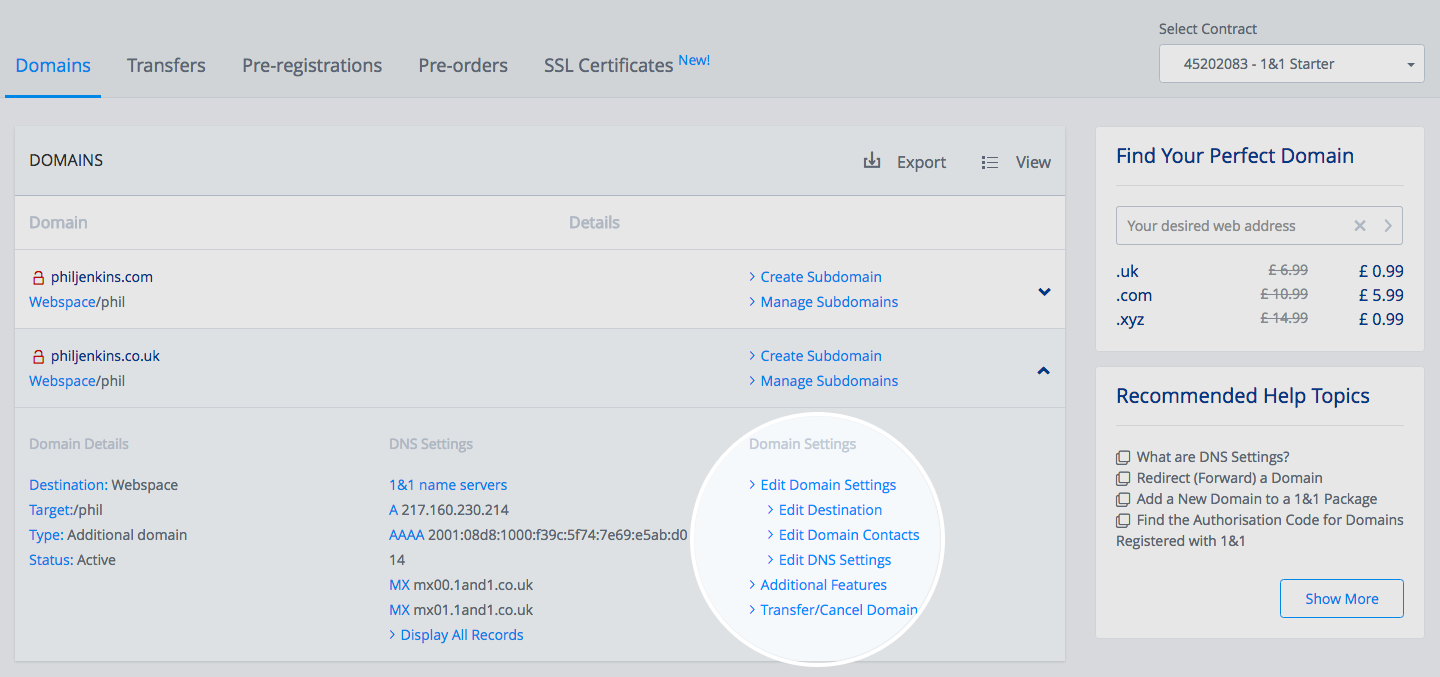Click the document icon beside Redirect (Forward) a Domain
The width and height of the screenshot is (1440, 677).
pyautogui.click(x=1123, y=479)
